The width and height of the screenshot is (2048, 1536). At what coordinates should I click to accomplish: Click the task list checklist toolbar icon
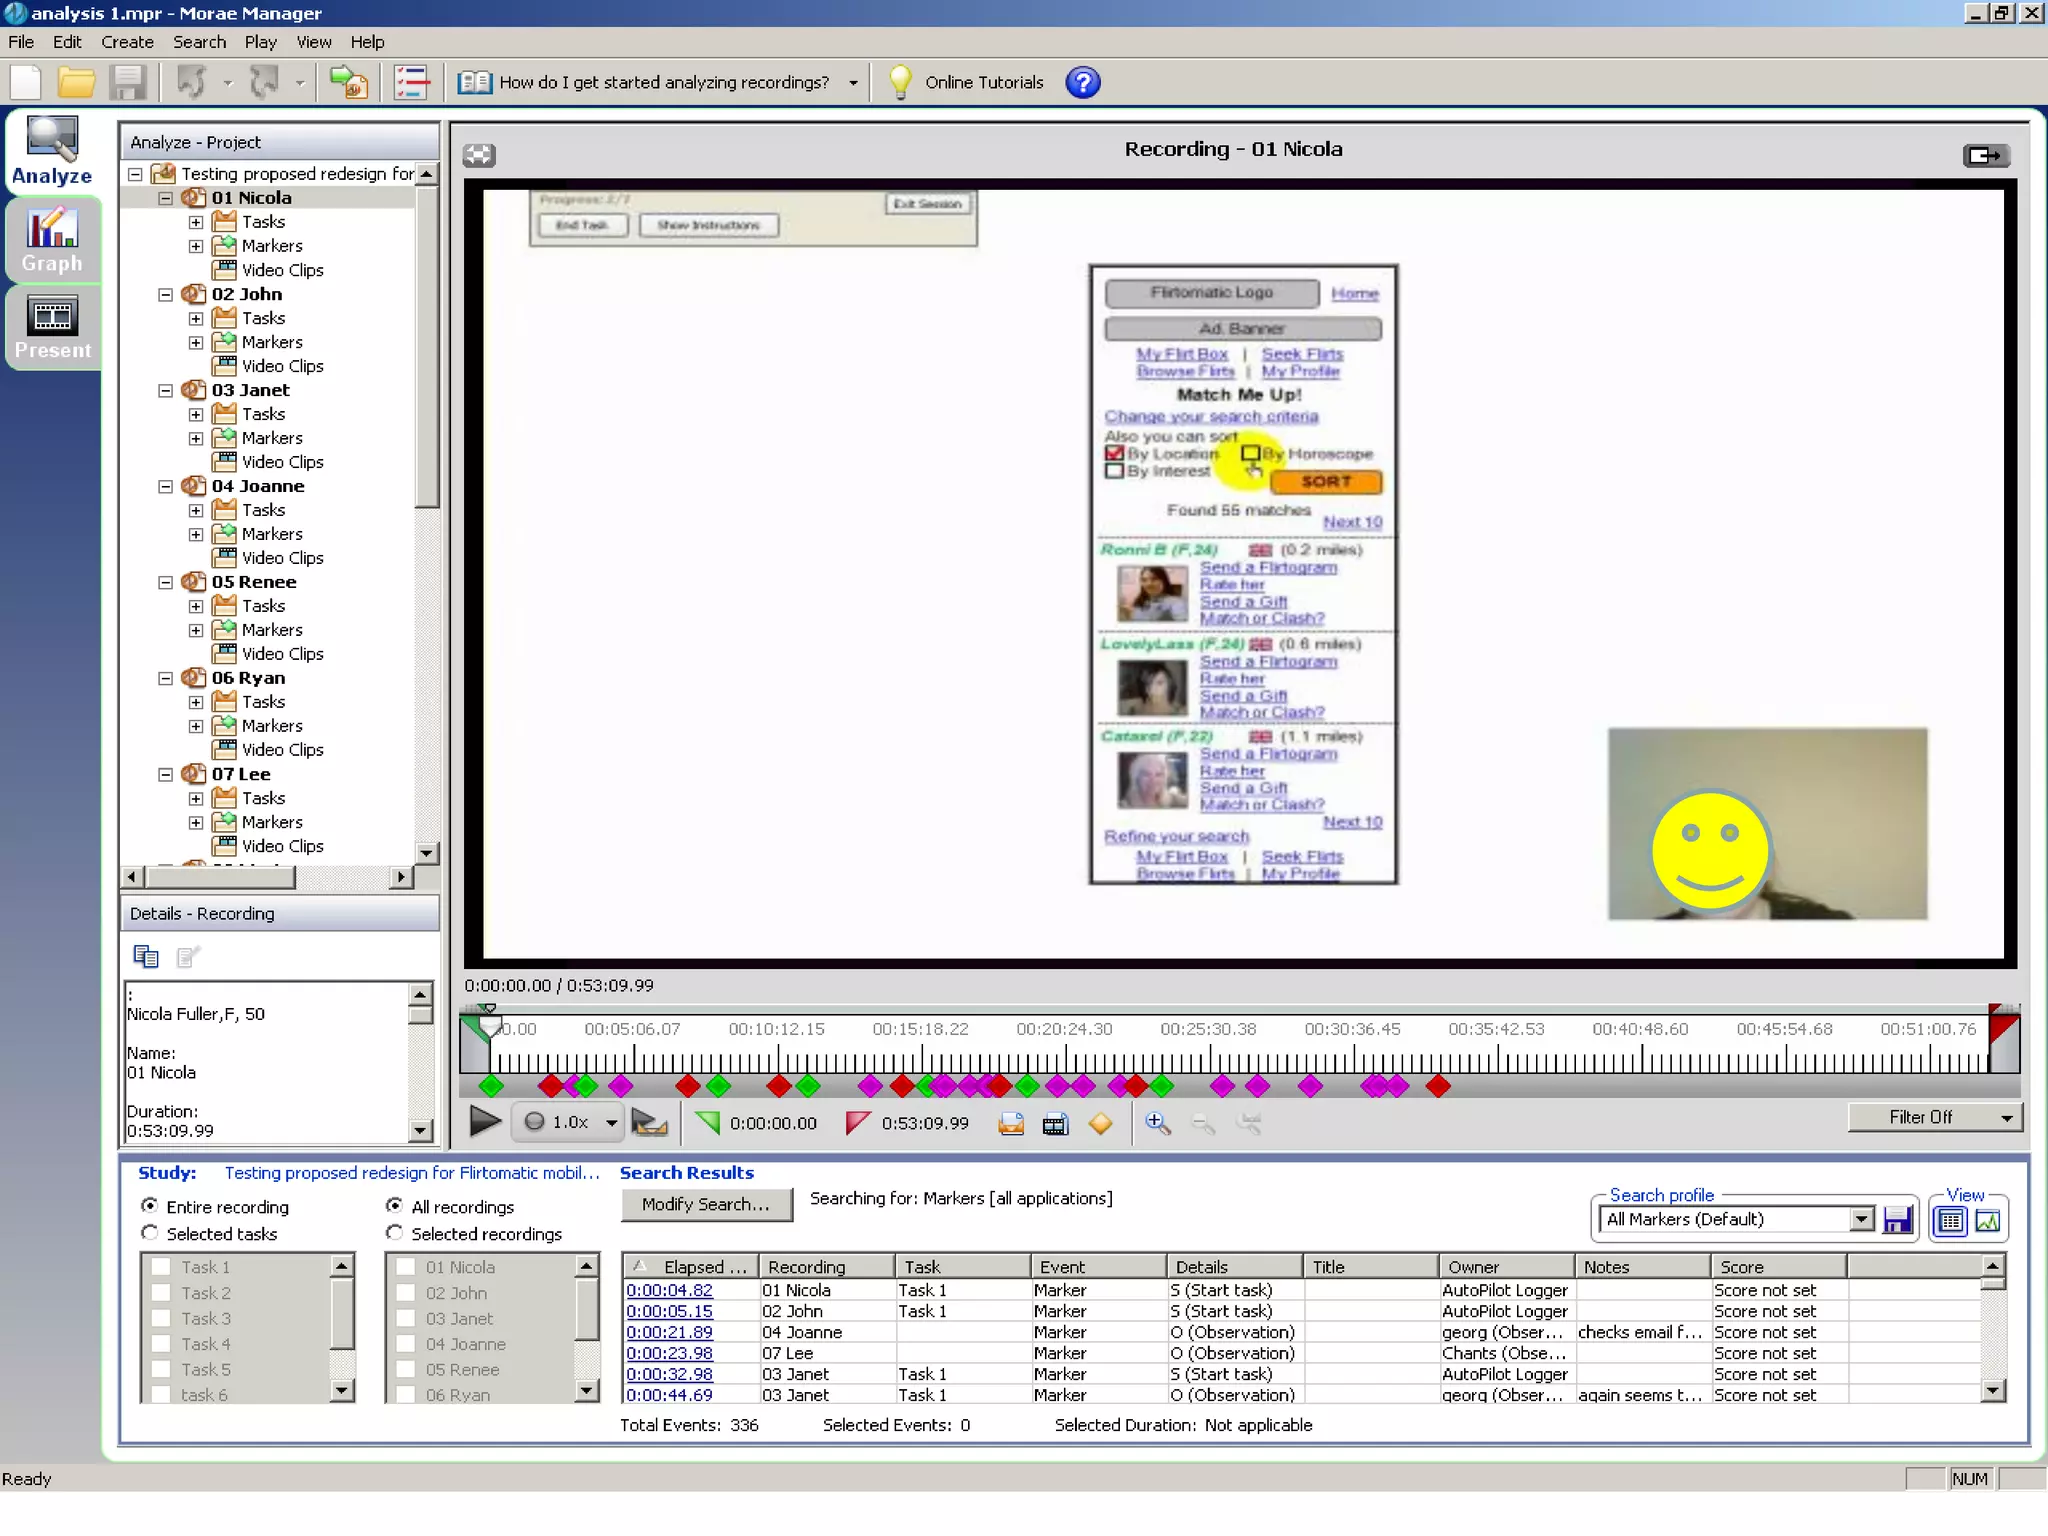point(411,82)
